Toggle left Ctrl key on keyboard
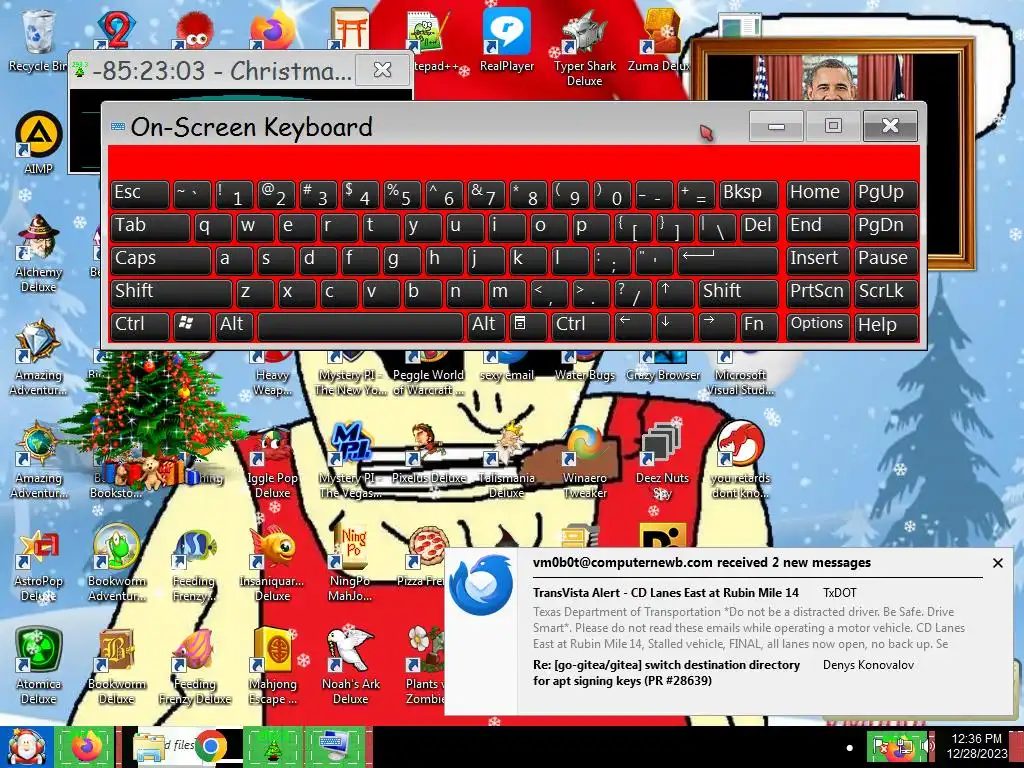Viewport: 1024px width, 768px height. pyautogui.click(x=140, y=325)
